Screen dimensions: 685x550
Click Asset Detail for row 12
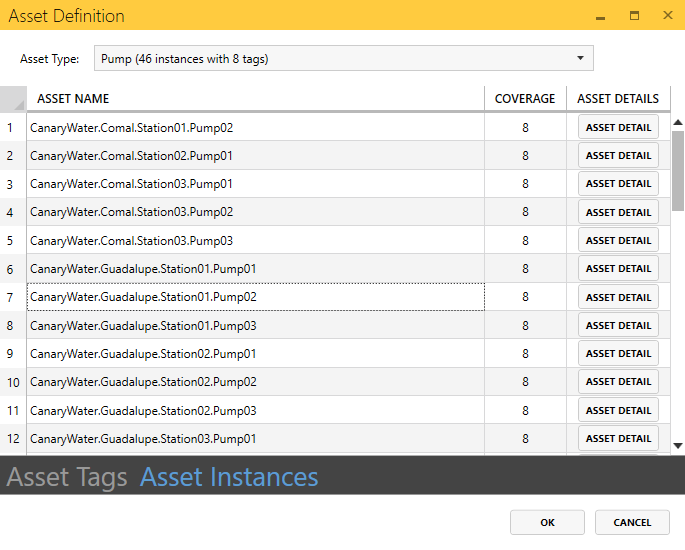click(618, 438)
